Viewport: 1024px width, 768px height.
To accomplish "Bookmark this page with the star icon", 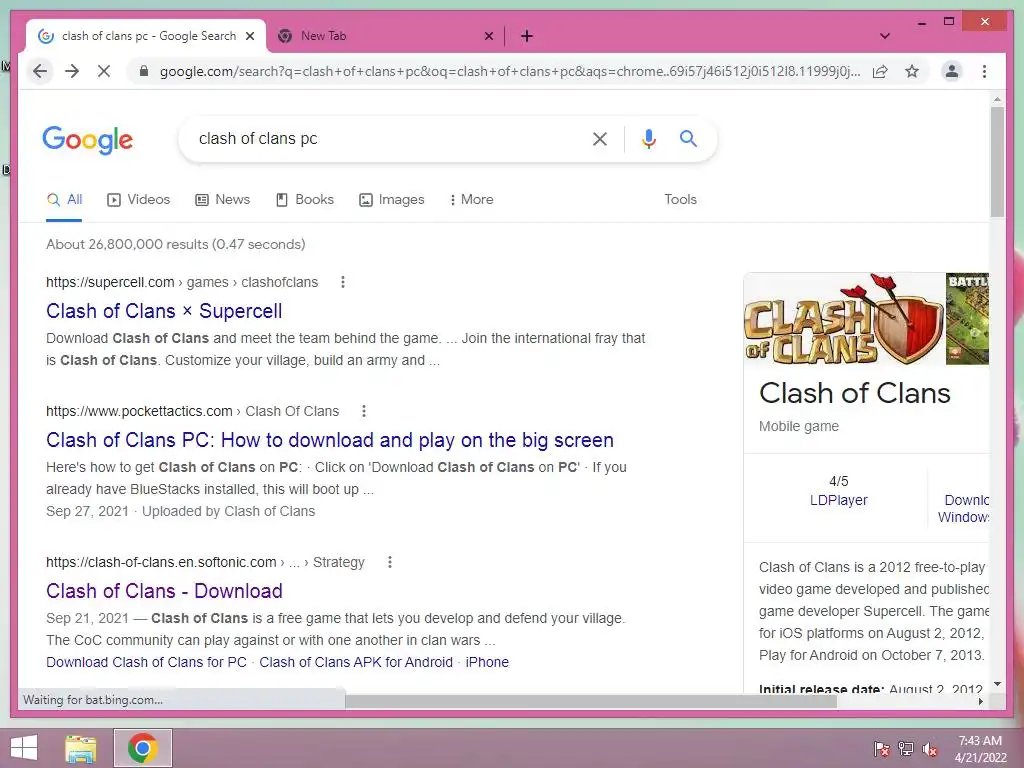I will pyautogui.click(x=912, y=71).
